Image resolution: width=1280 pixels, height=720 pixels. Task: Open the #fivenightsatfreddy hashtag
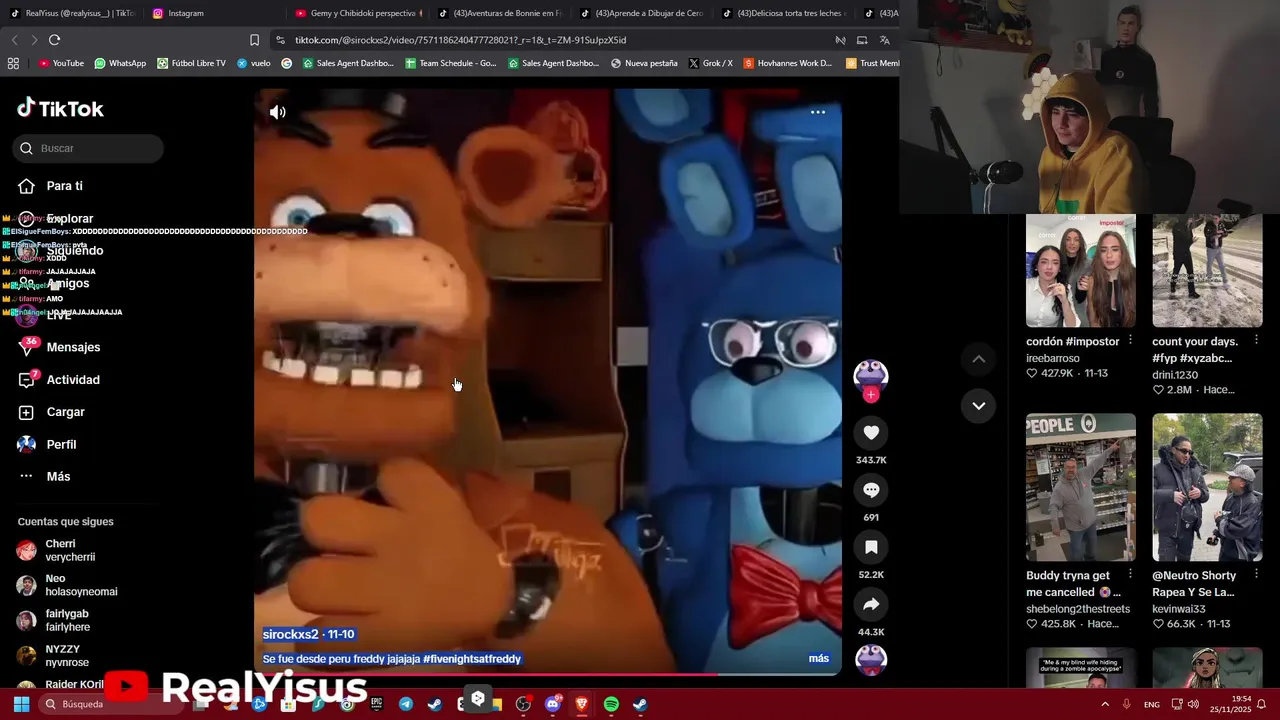(472, 659)
